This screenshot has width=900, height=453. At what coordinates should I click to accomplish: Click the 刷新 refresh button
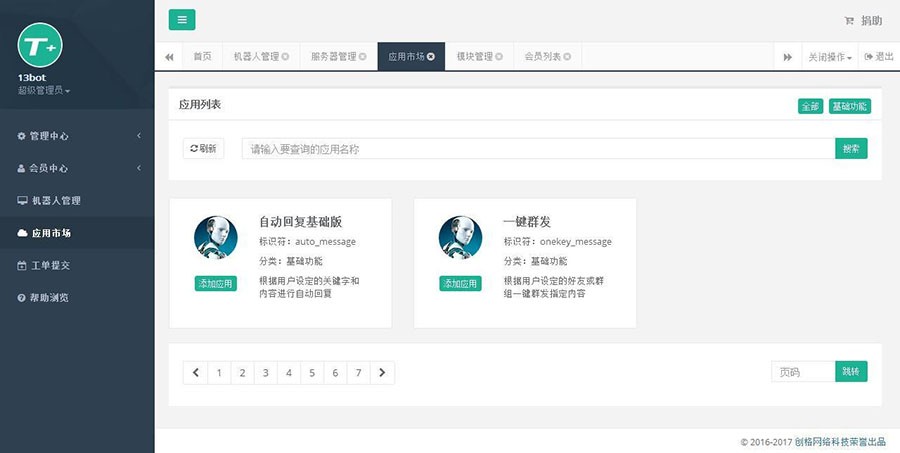pyautogui.click(x=203, y=149)
